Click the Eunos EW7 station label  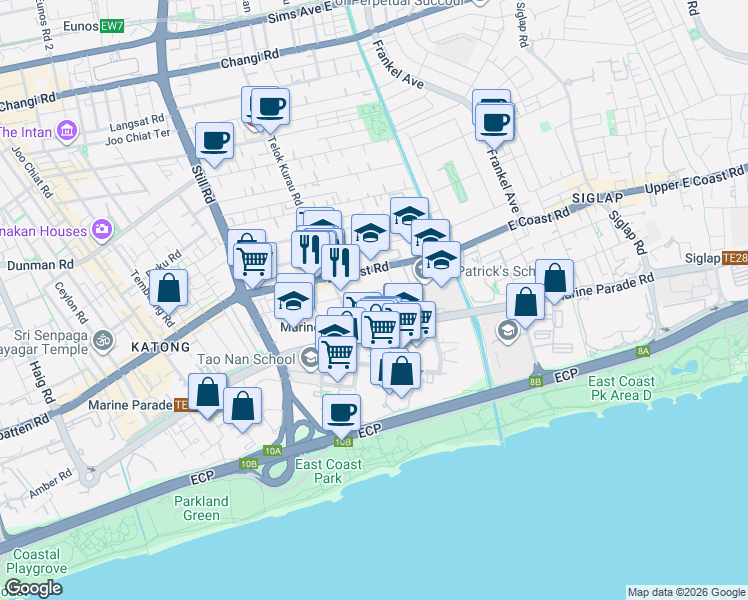coord(94,26)
